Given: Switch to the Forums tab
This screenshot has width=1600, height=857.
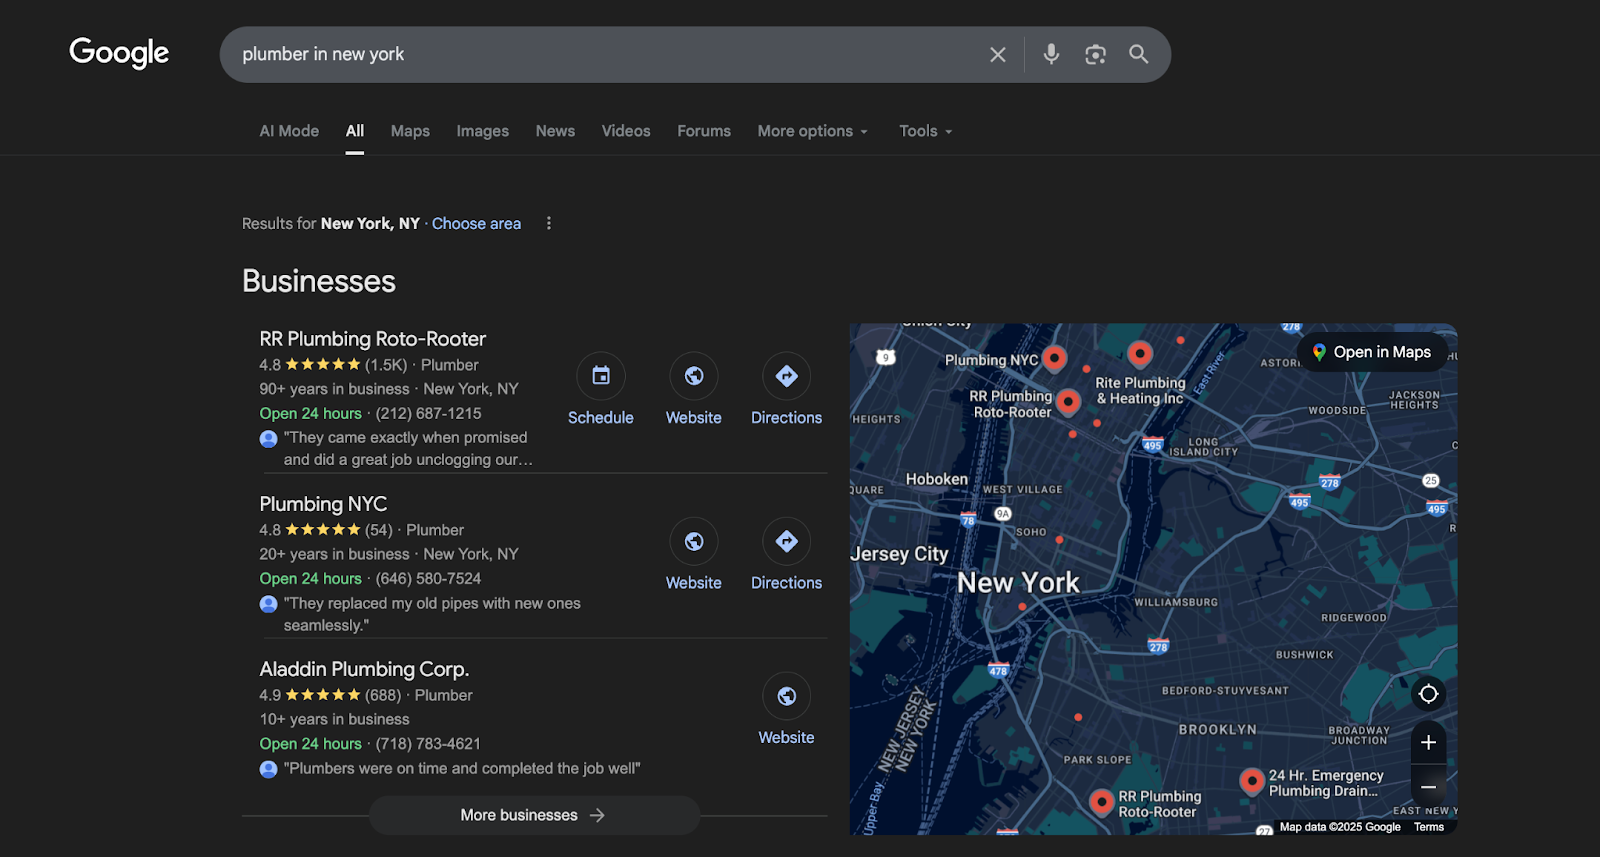Looking at the screenshot, I should 704,131.
